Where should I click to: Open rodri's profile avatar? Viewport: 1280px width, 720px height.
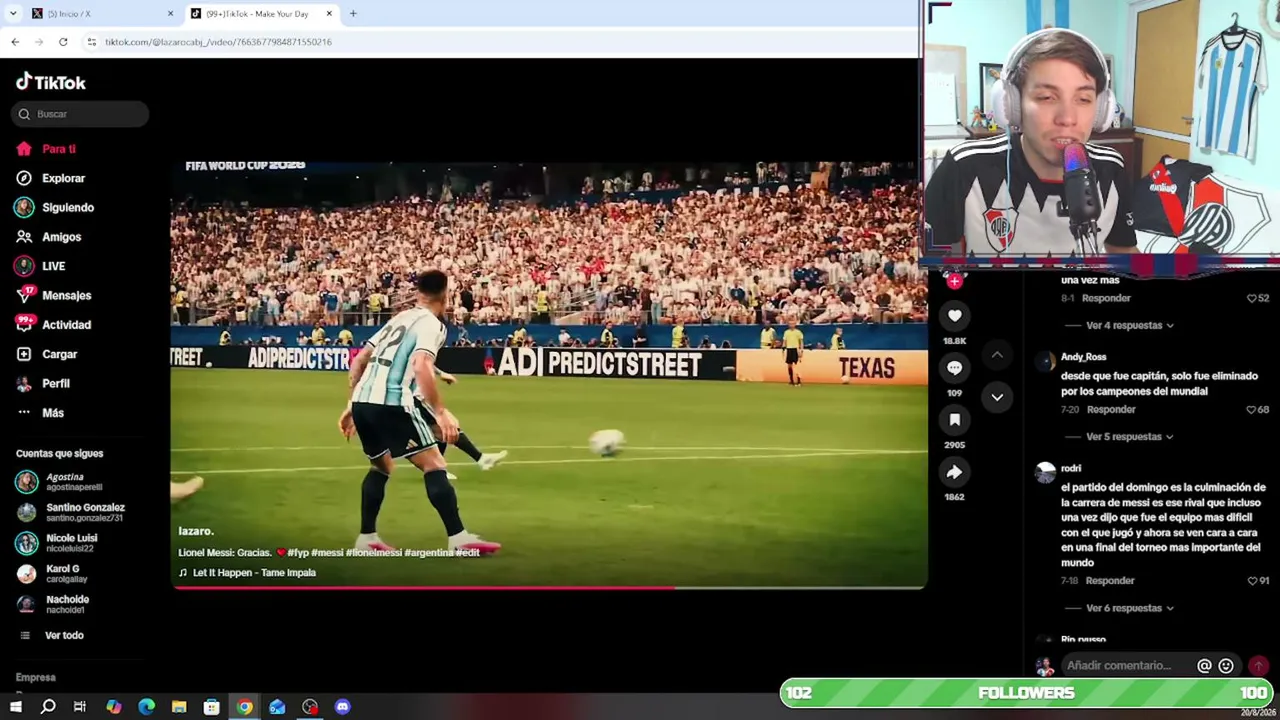coord(1045,474)
